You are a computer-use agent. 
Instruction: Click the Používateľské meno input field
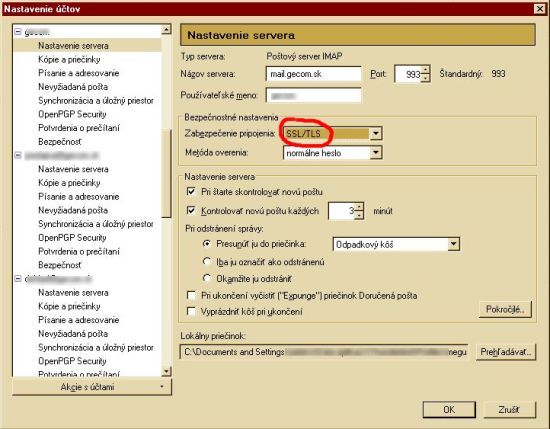tap(314, 95)
